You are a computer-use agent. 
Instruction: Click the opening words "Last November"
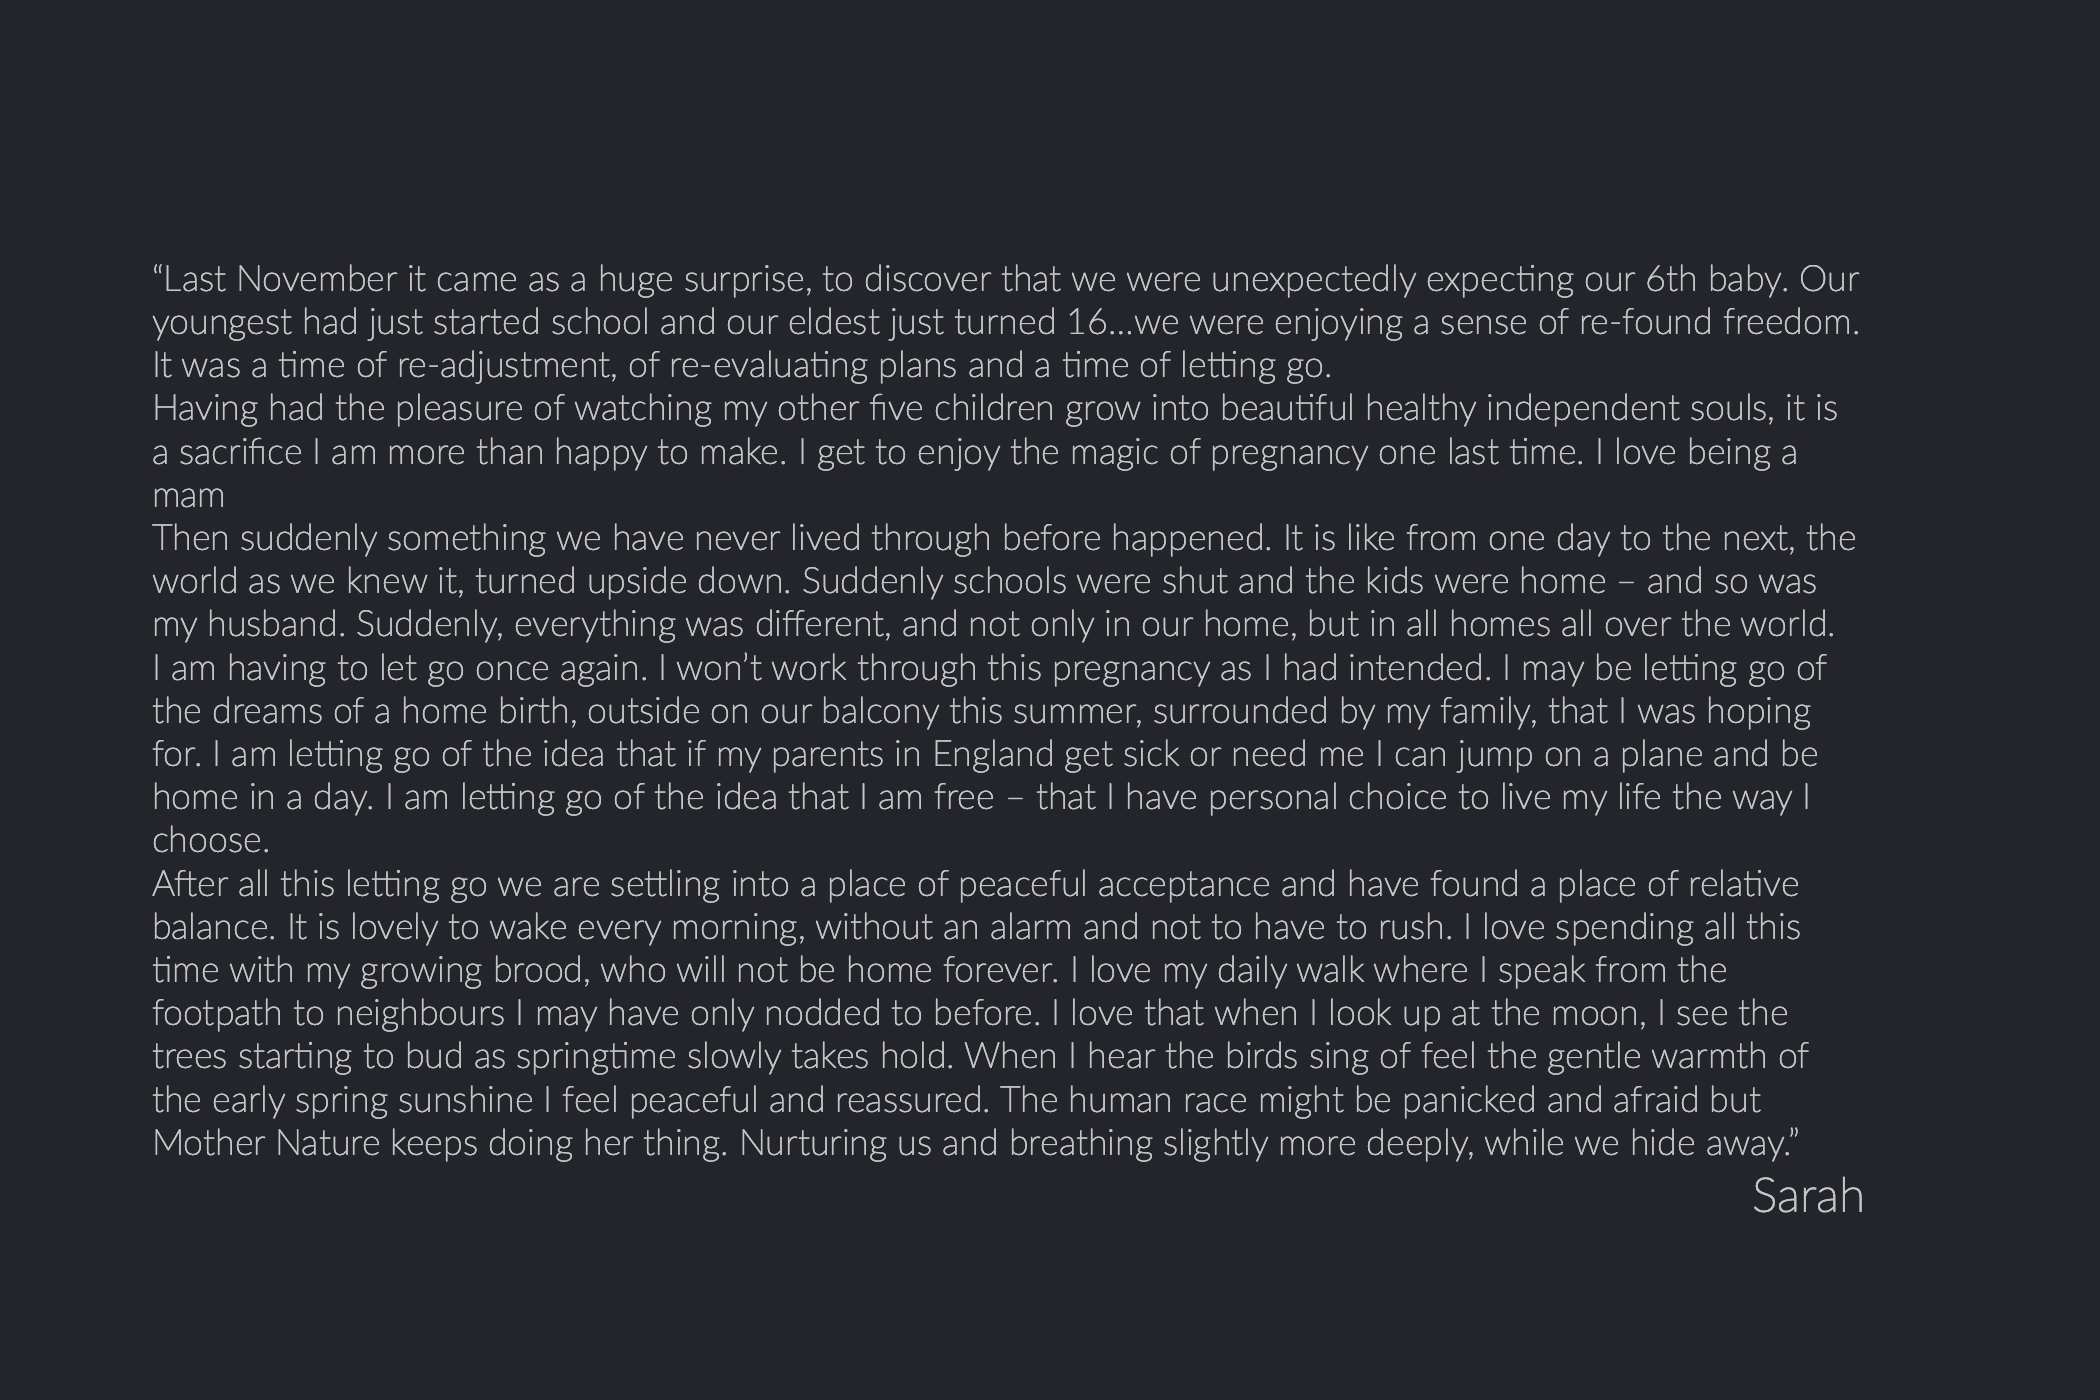tap(278, 280)
